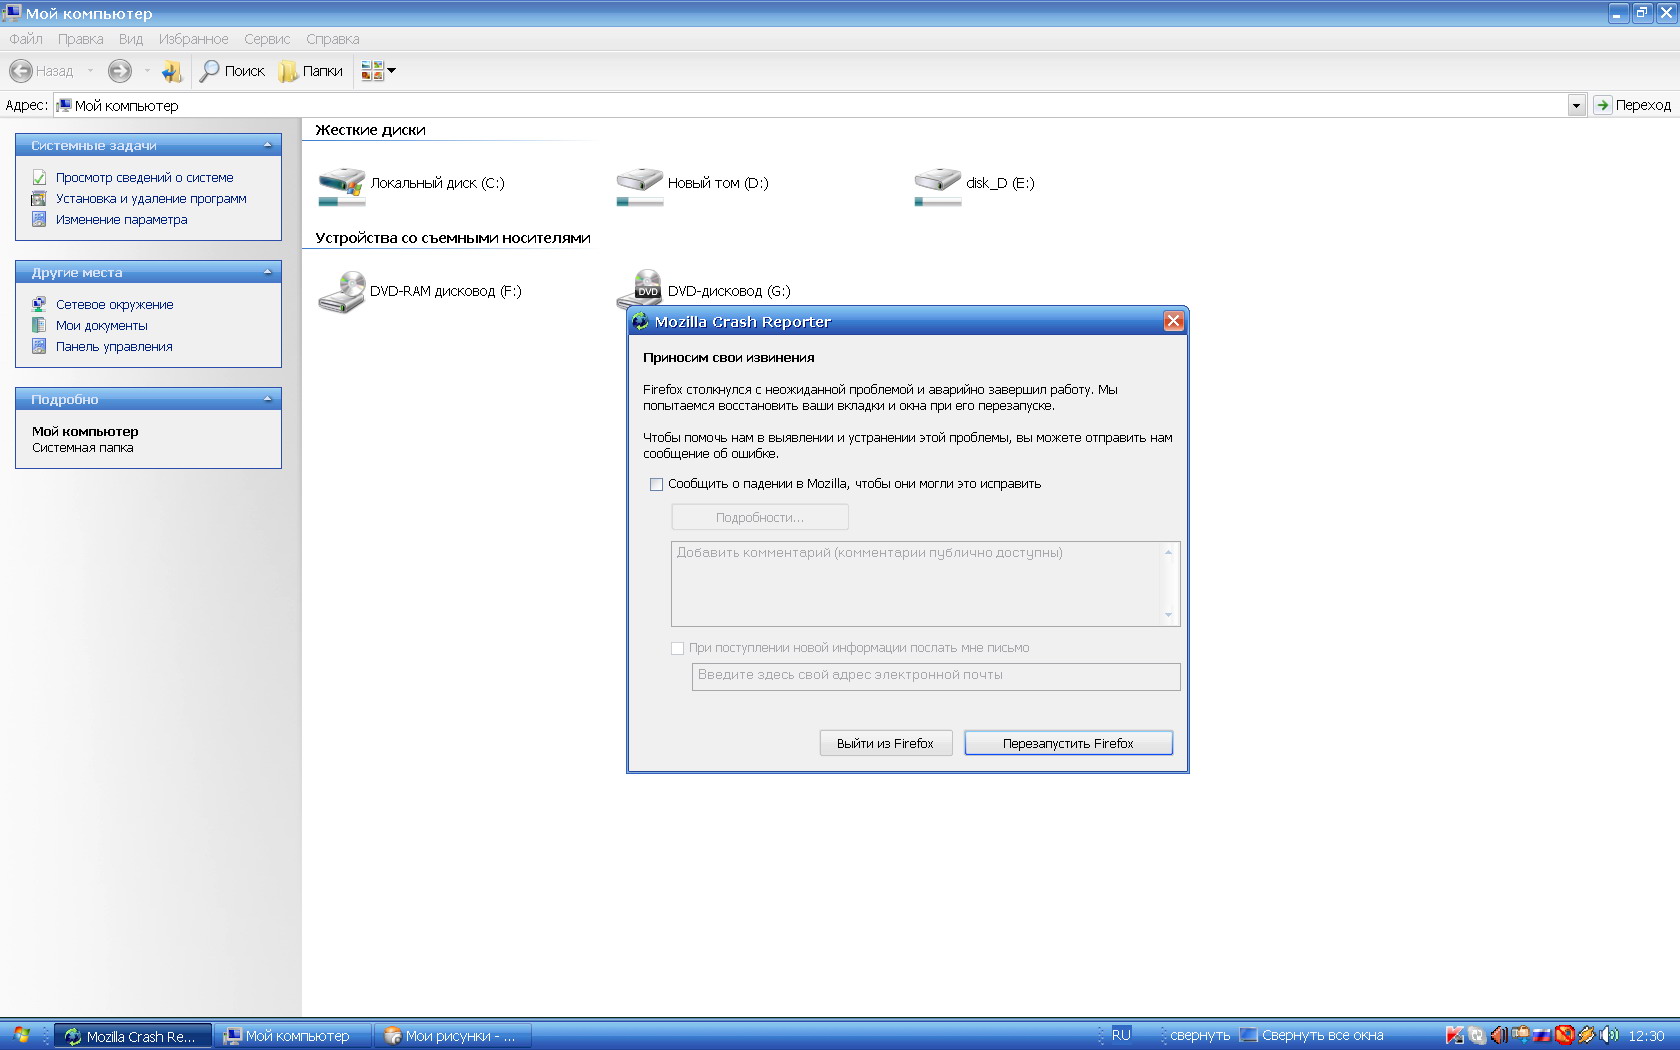This screenshot has height=1050, width=1680.
Task: Open the Избранное menu
Action: (x=193, y=39)
